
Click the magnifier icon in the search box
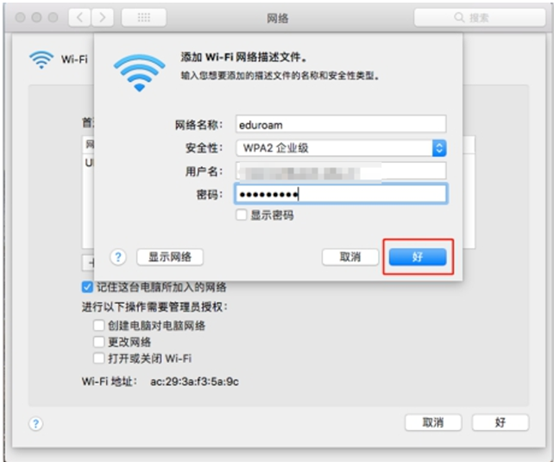459,17
